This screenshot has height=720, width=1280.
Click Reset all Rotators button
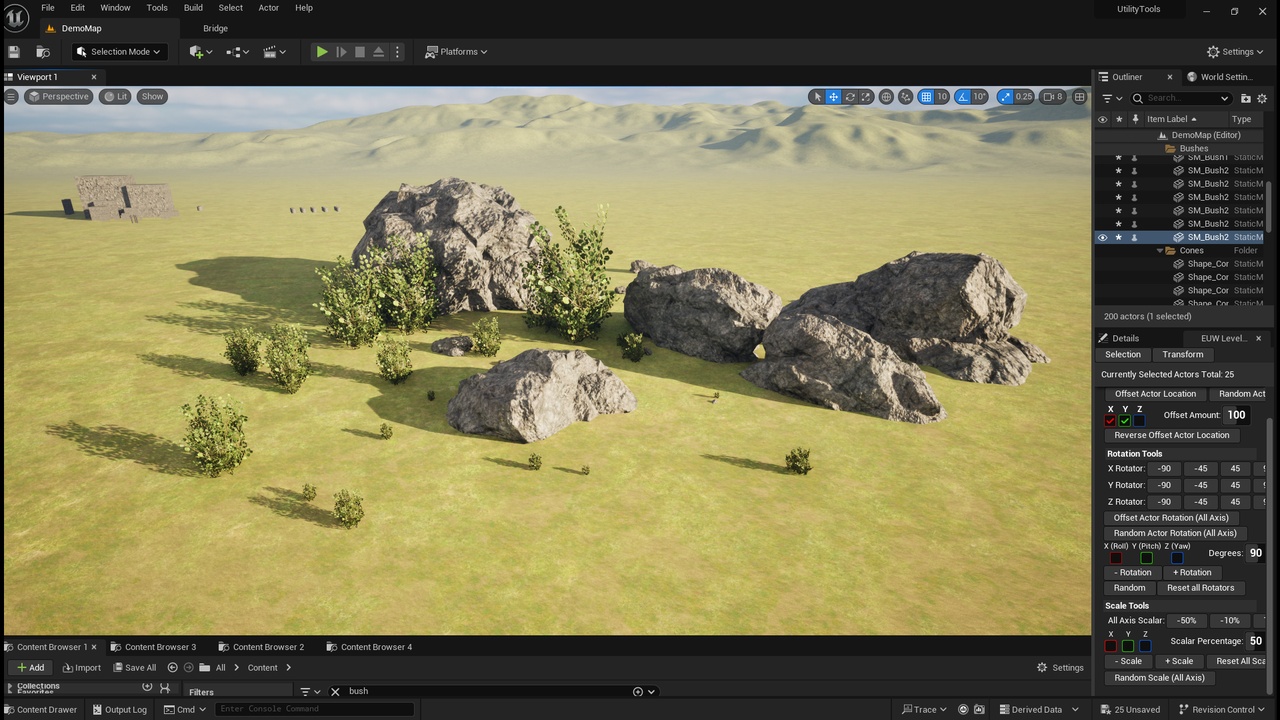pos(1200,588)
